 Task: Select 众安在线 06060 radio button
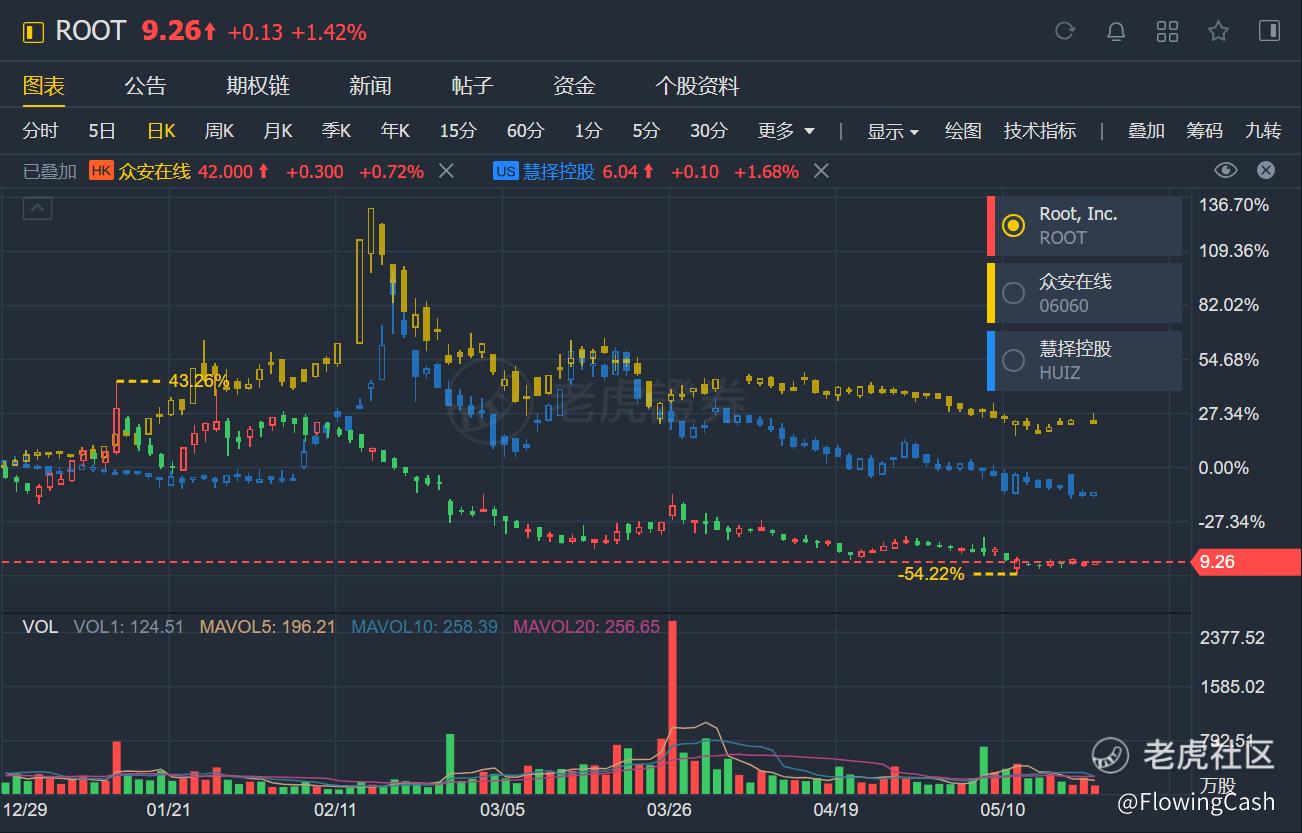[1013, 293]
